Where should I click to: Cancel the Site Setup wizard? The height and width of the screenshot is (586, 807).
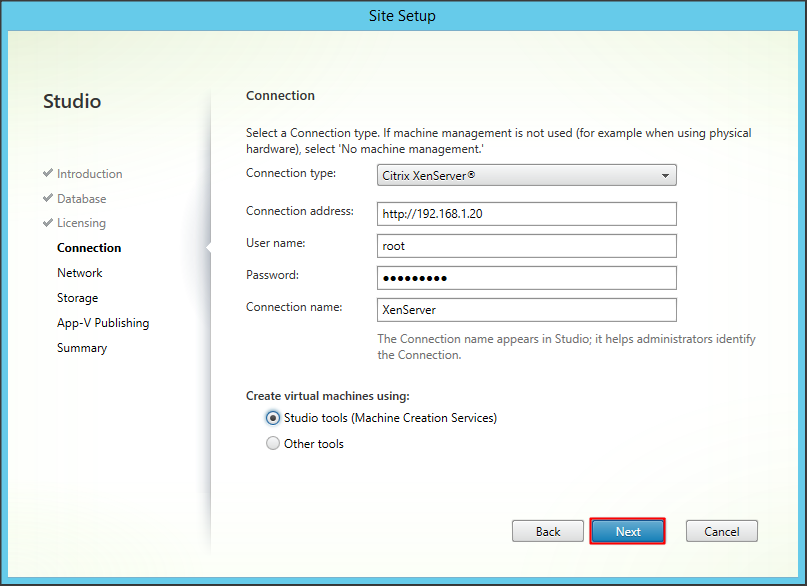click(721, 531)
